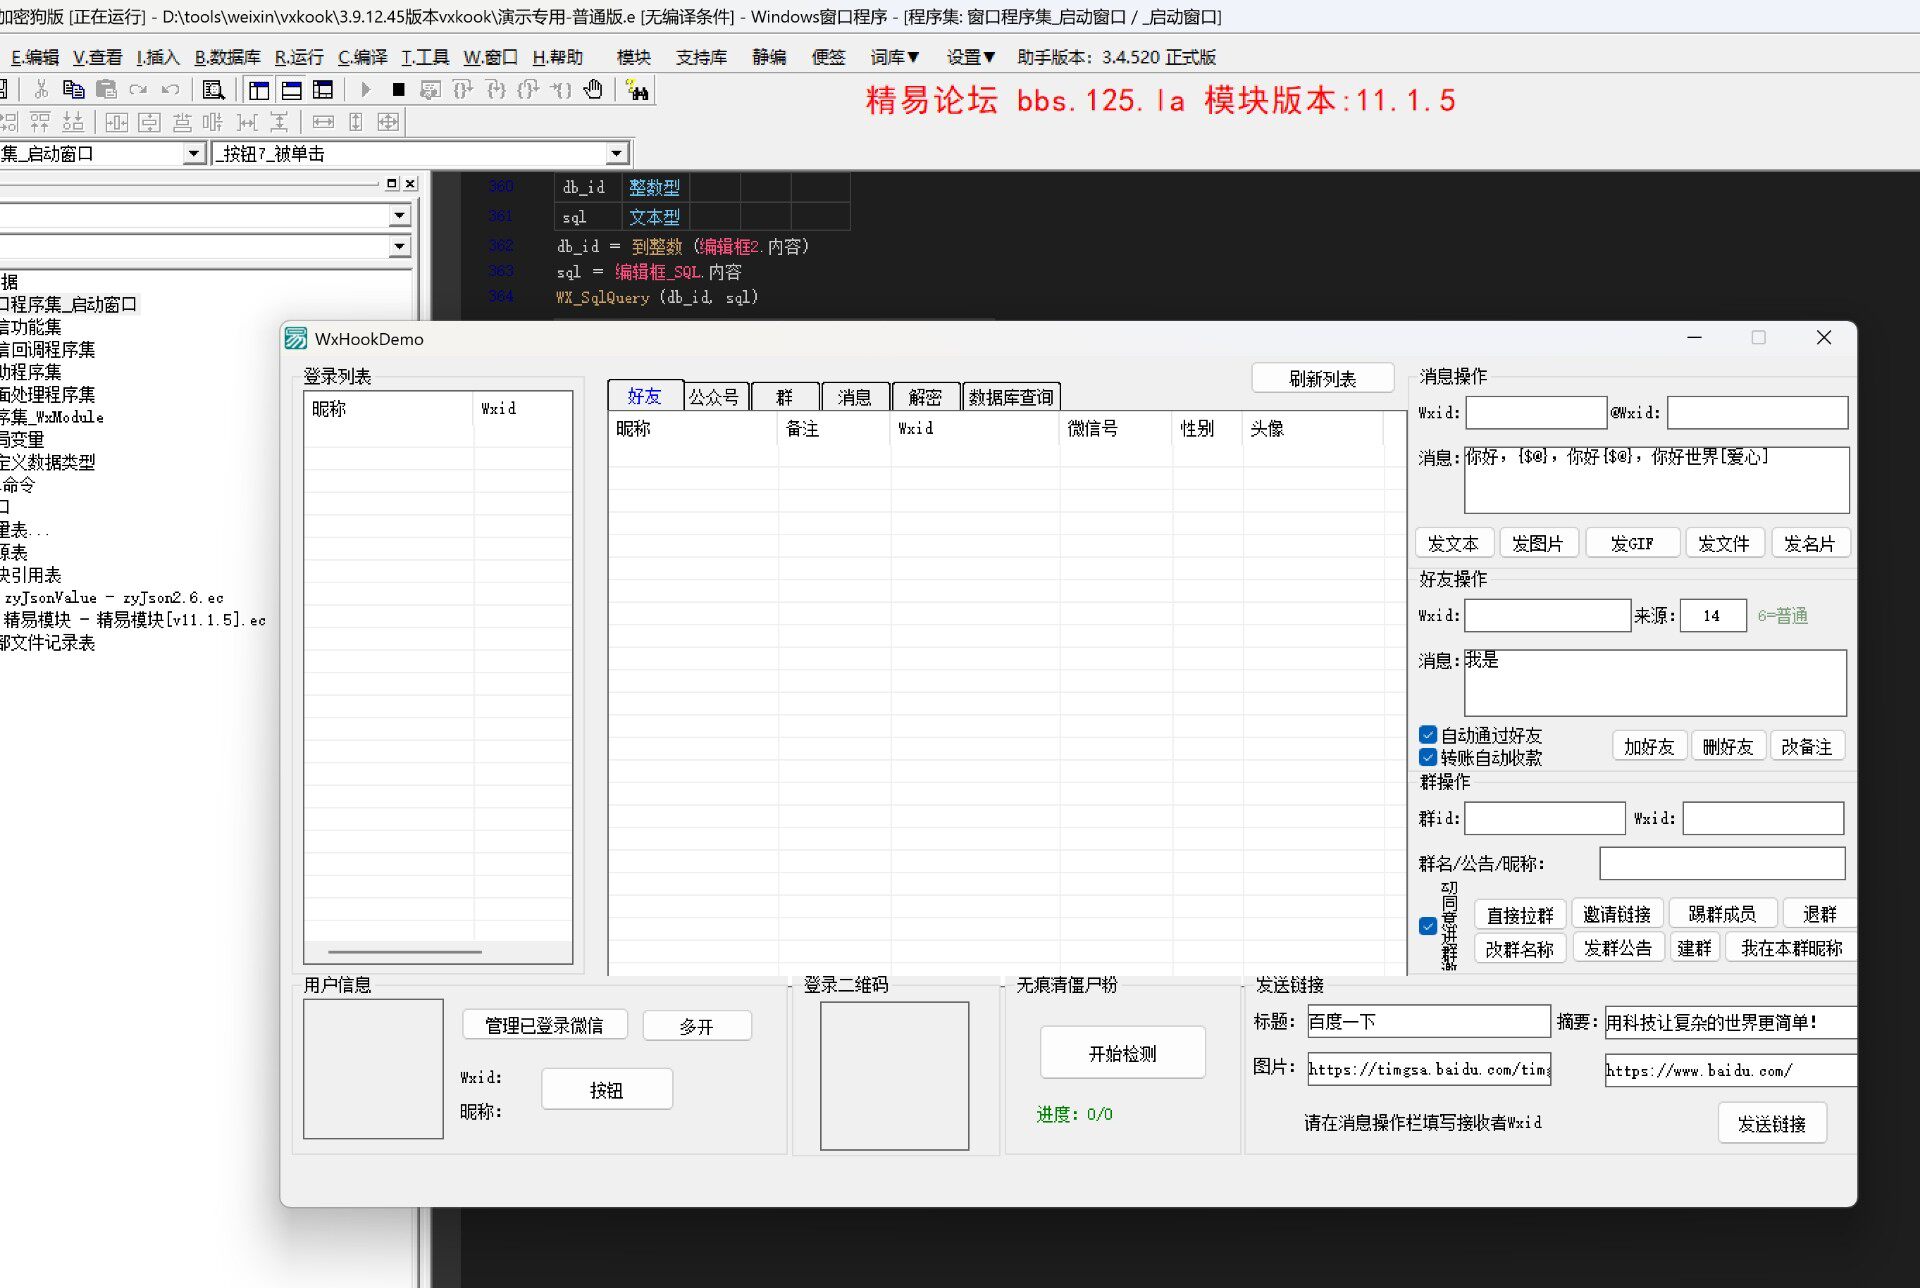This screenshot has width=1920, height=1288.
Task: Click the first step-debug braces icon
Action: [462, 90]
